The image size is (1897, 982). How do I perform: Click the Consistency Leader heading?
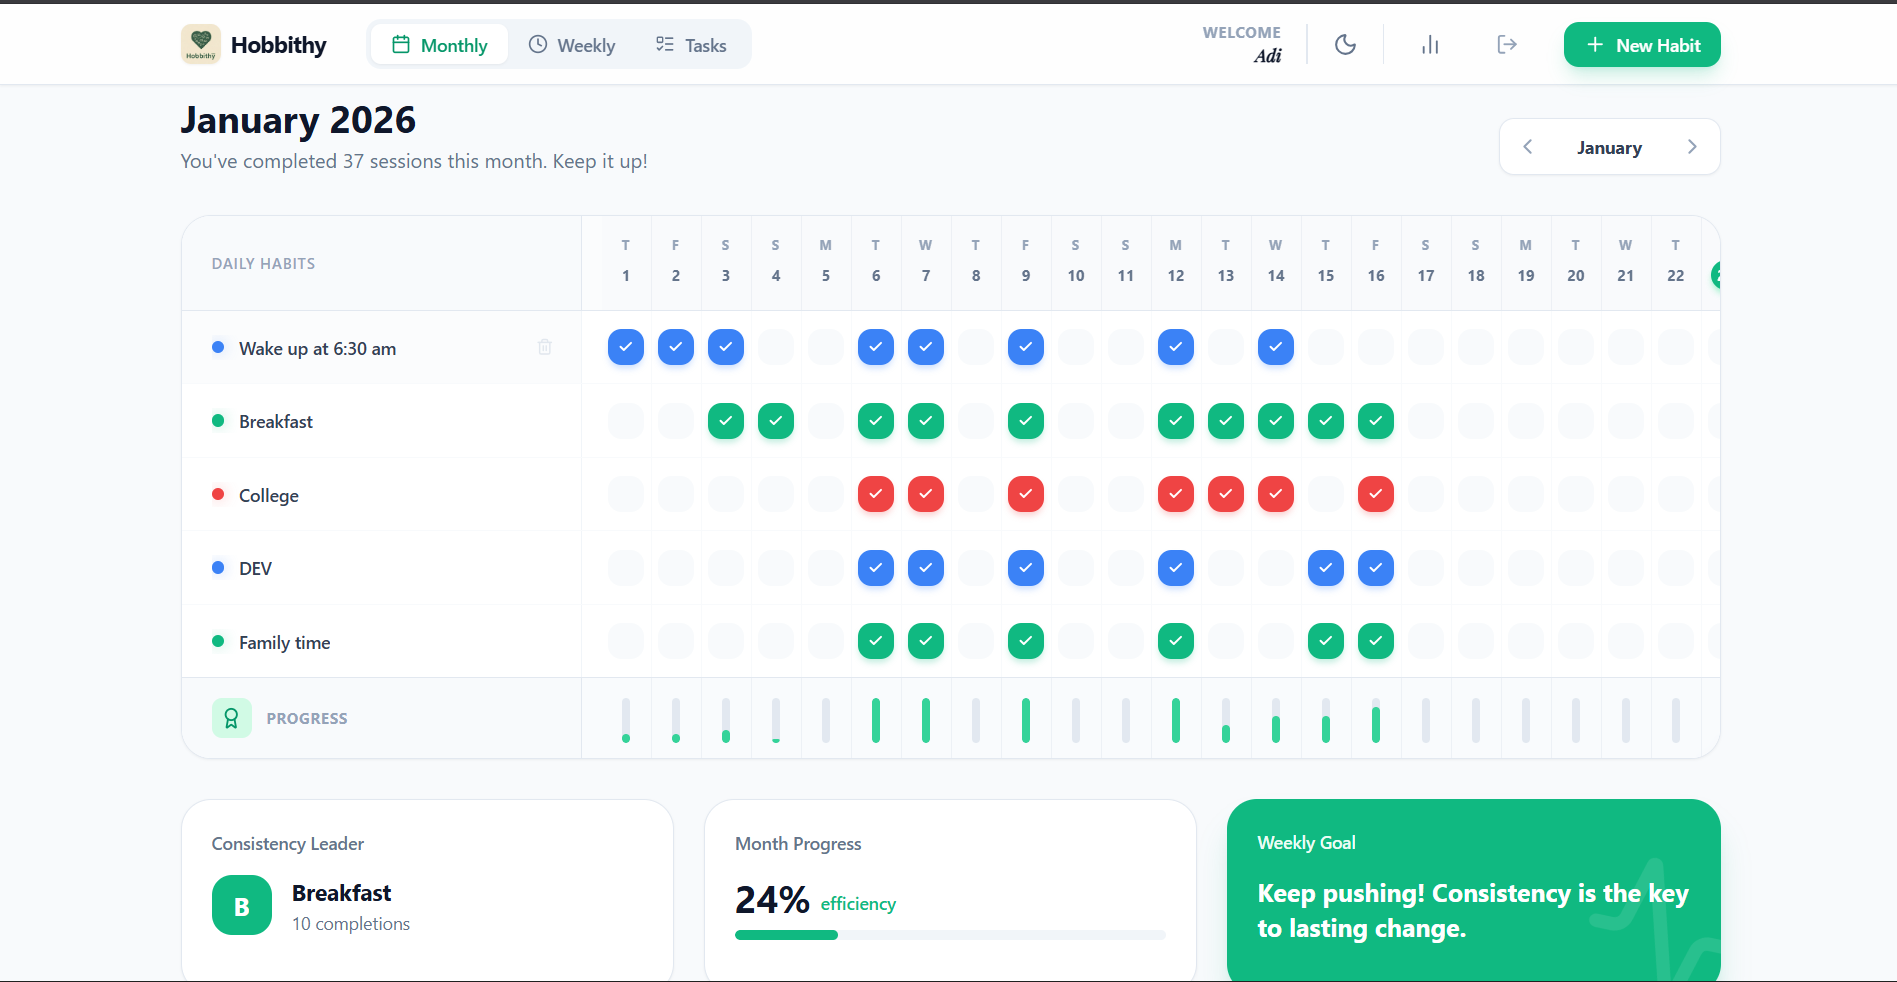(288, 844)
